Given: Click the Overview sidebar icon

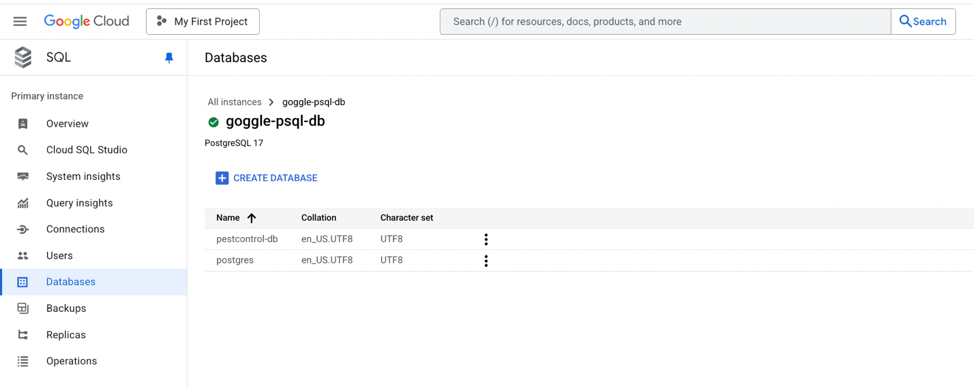Looking at the screenshot, I should click(23, 124).
